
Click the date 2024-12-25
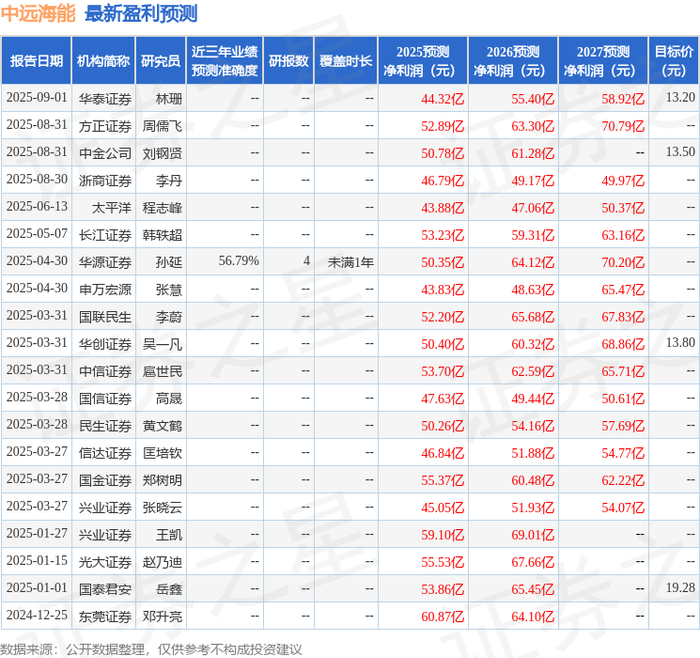(x=37, y=615)
